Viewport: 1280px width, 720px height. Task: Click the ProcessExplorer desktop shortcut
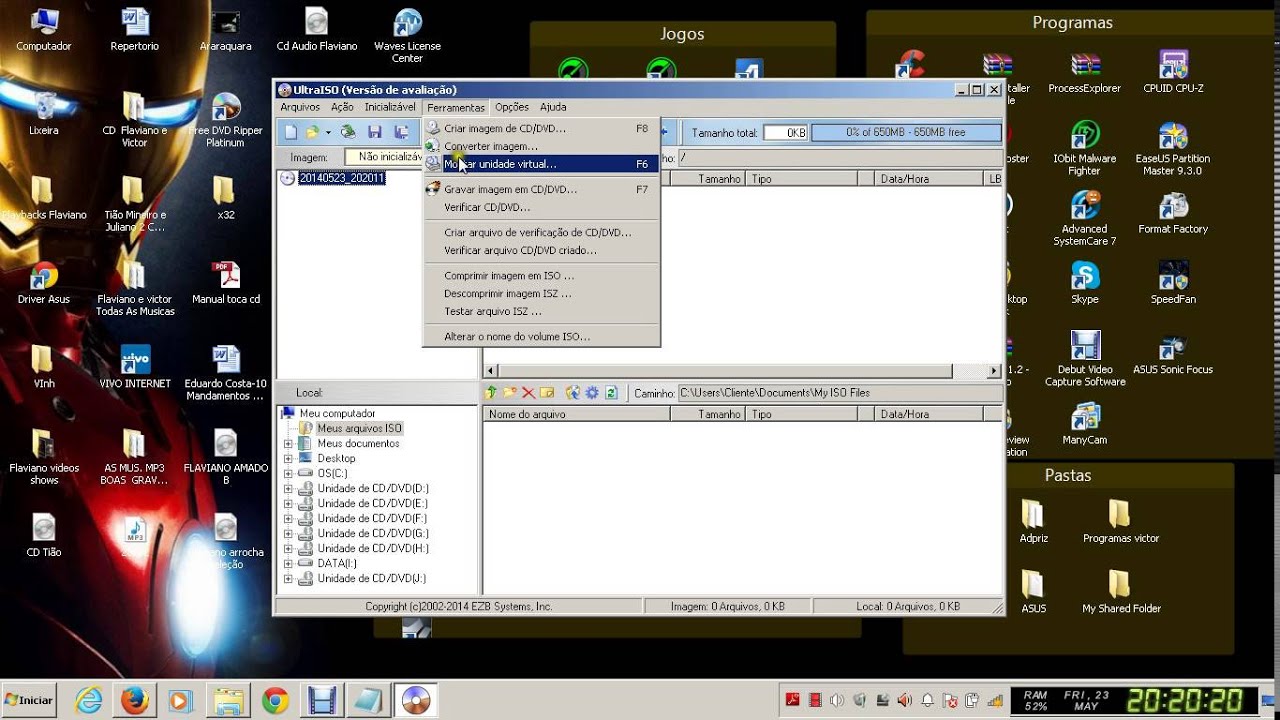[x=1084, y=72]
